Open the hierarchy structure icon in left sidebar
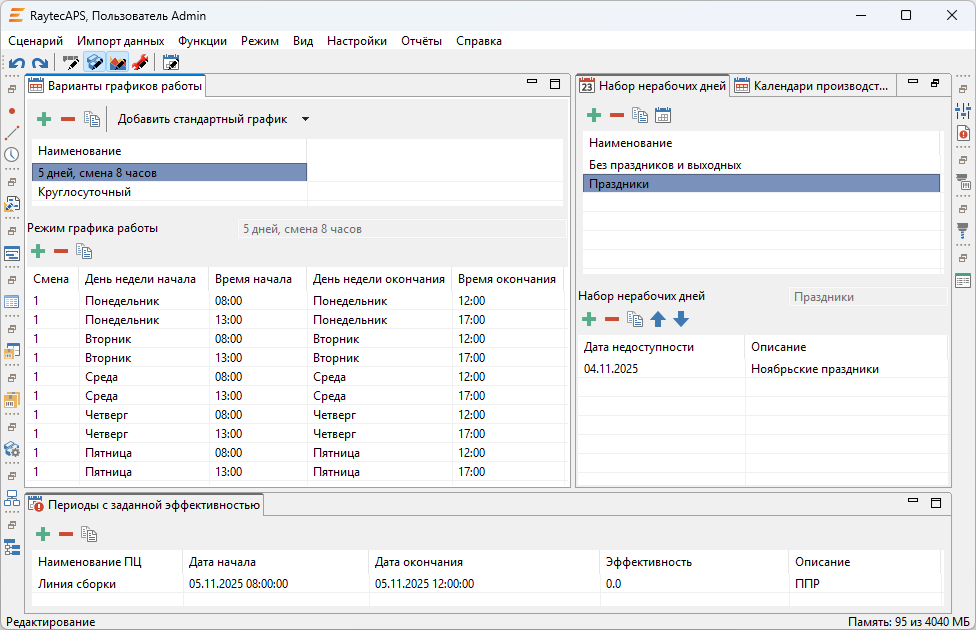This screenshot has height=630, width=976. point(12,498)
